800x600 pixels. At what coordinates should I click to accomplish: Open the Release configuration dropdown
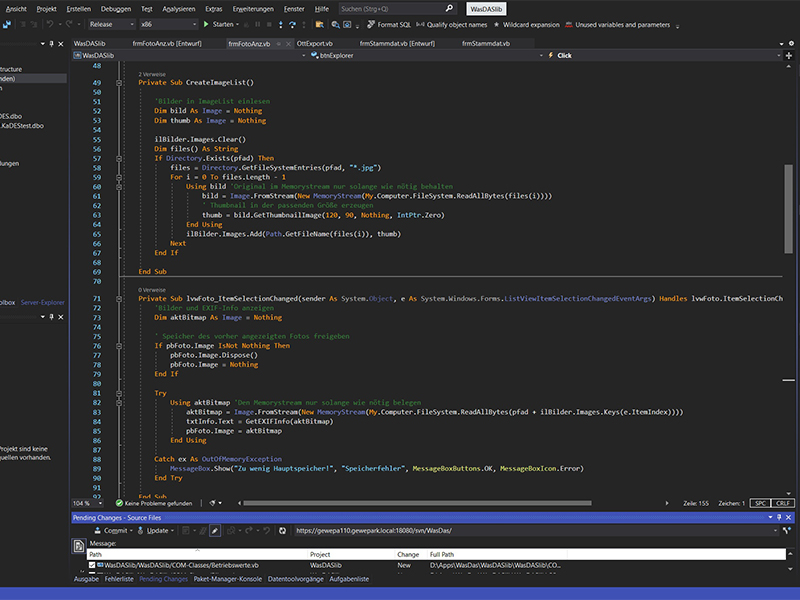tap(112, 24)
